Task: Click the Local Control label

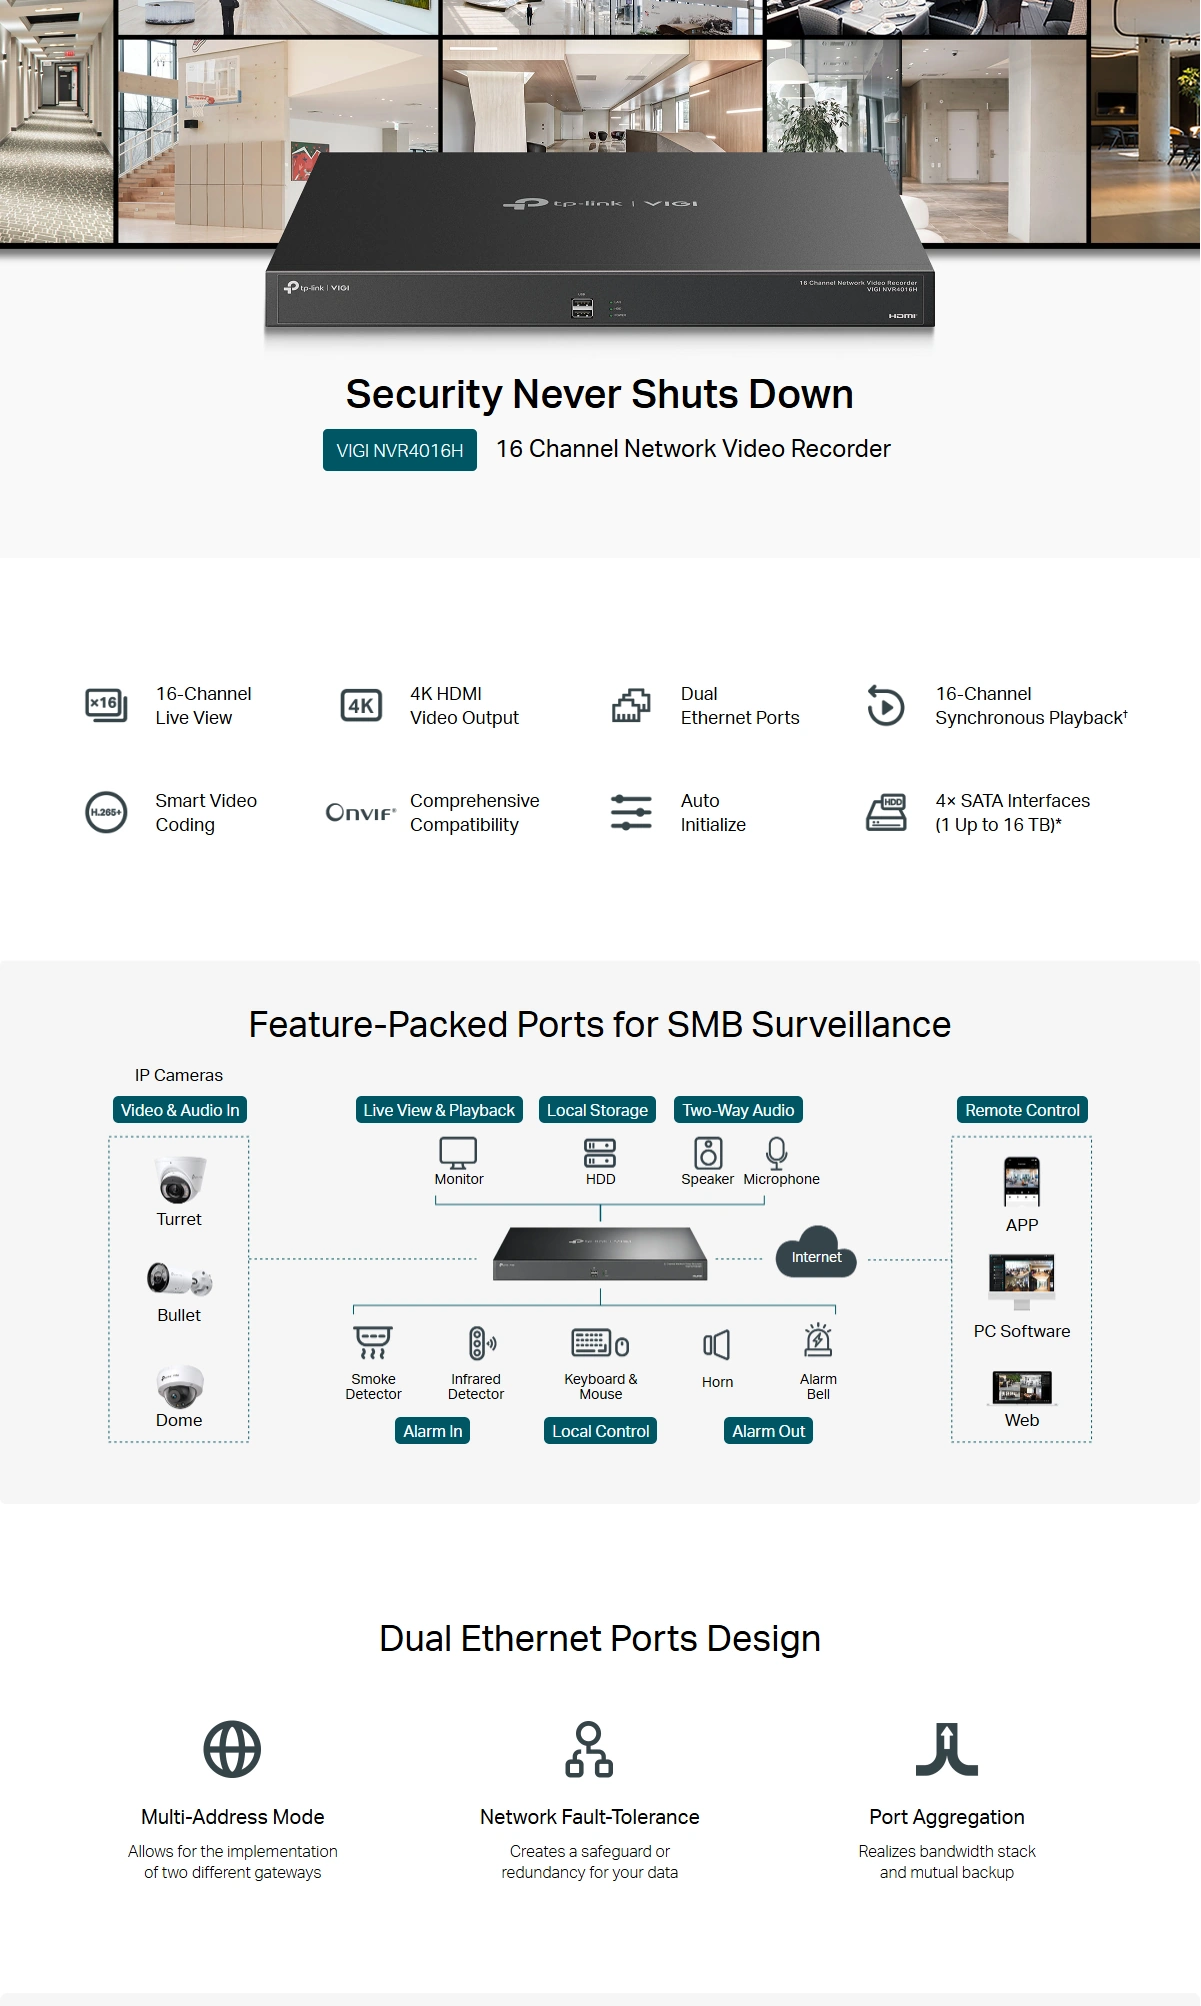Action: click(600, 1431)
